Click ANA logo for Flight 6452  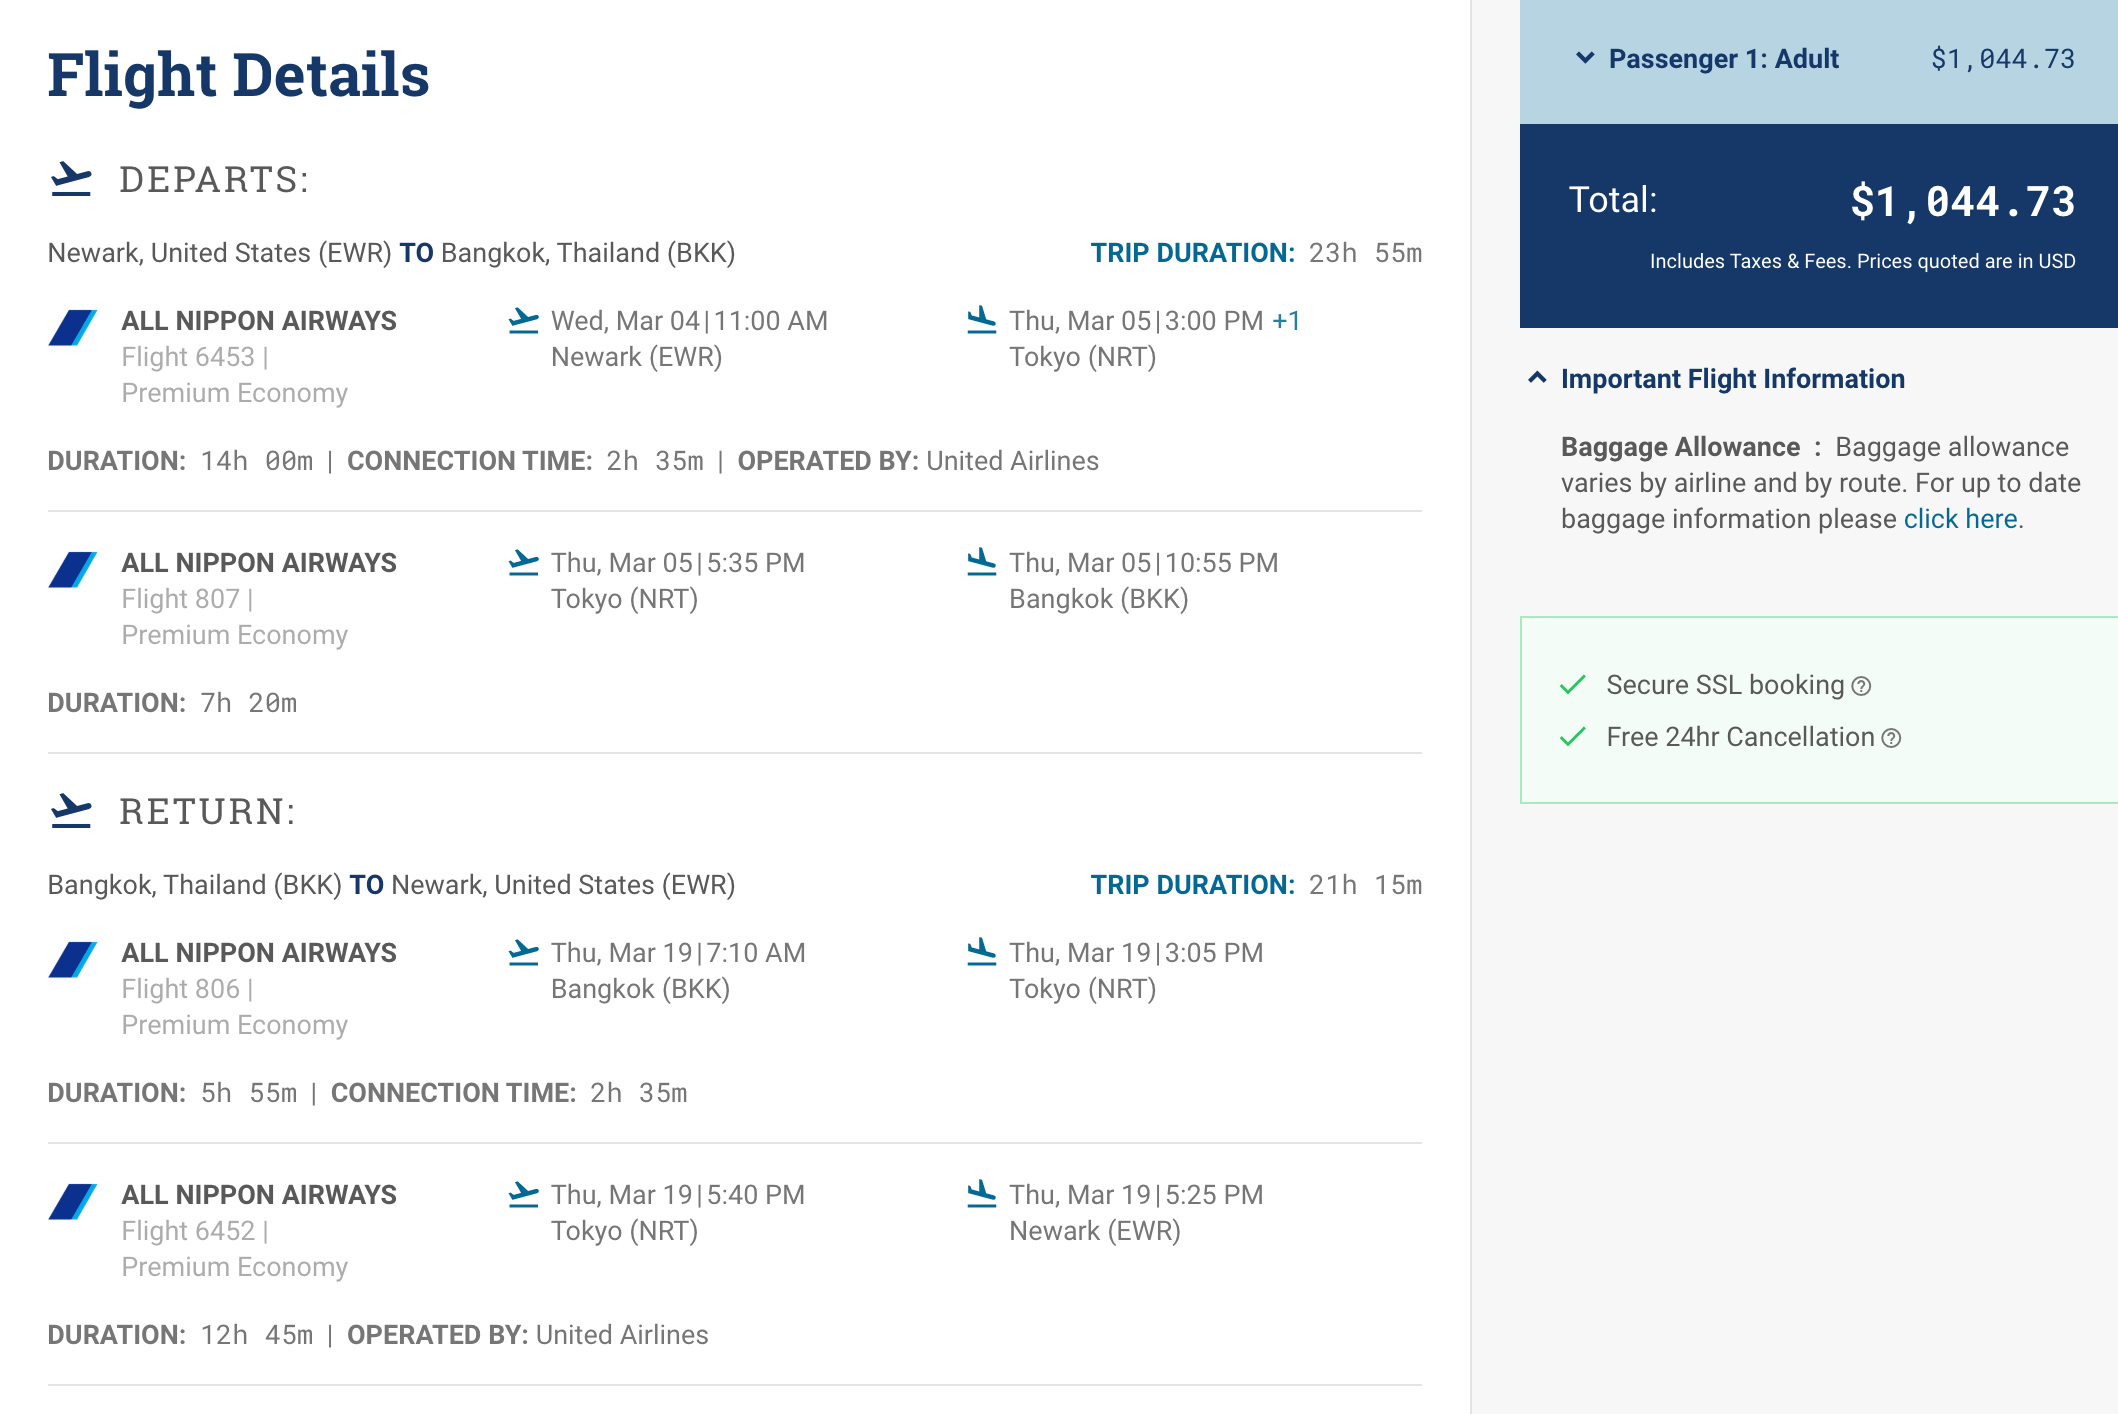(73, 1202)
